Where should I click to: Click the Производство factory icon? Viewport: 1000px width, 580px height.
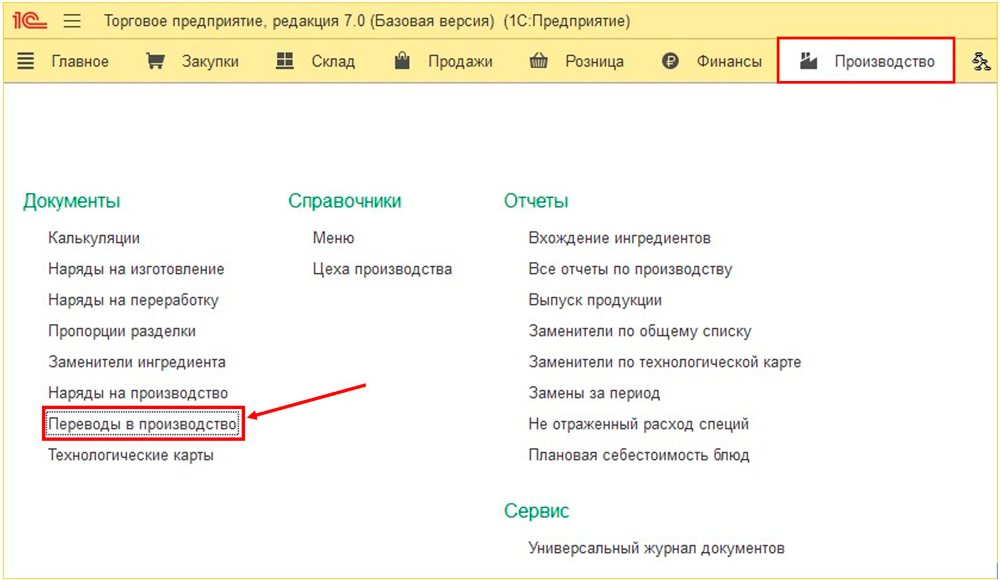tap(809, 62)
